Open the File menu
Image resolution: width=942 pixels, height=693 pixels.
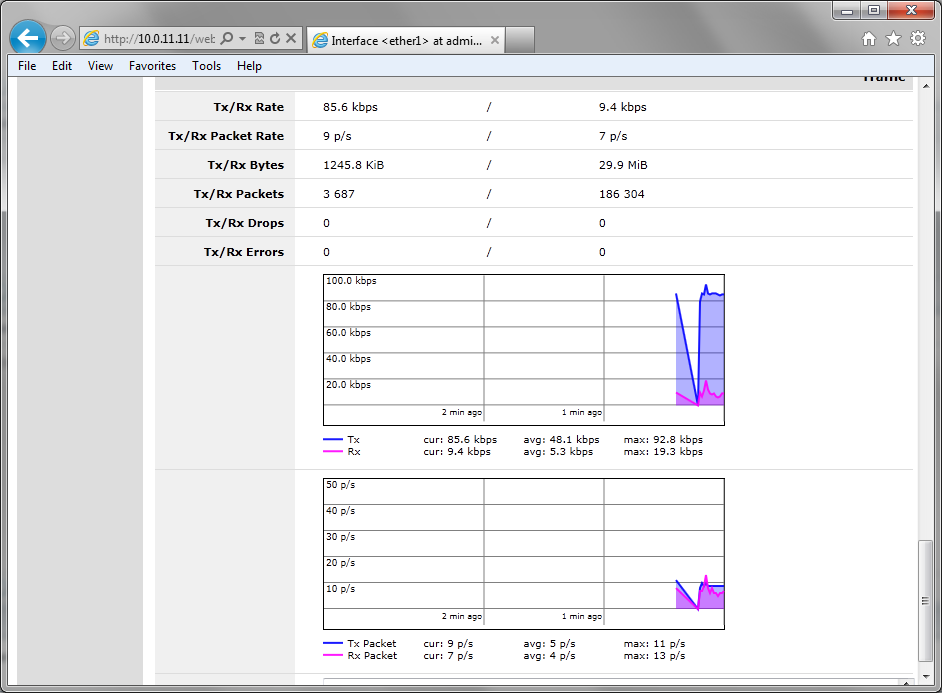[26, 66]
